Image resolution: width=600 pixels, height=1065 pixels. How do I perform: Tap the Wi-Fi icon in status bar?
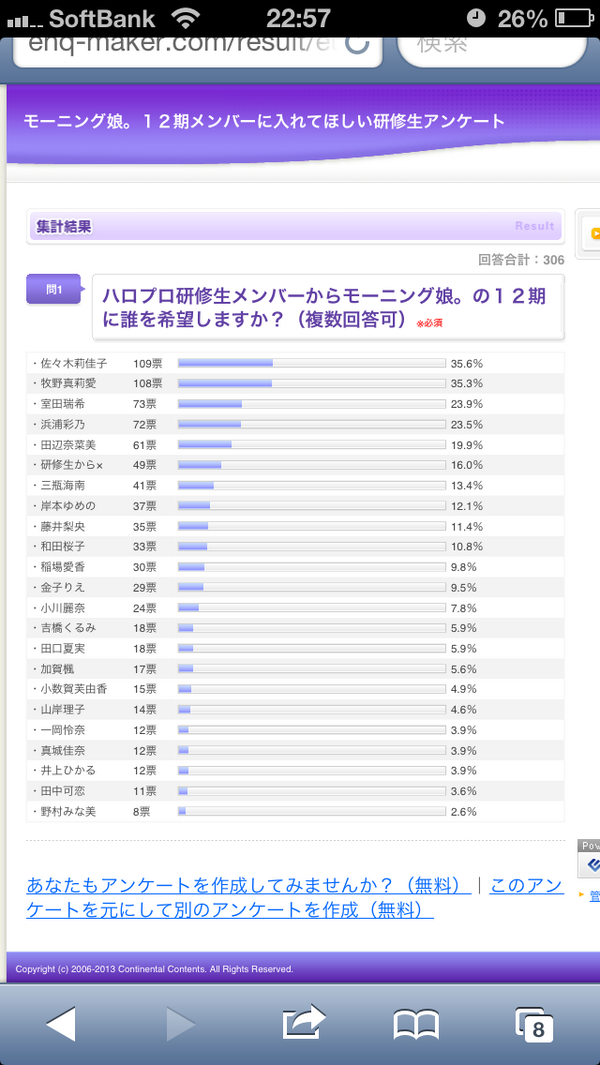[x=184, y=17]
